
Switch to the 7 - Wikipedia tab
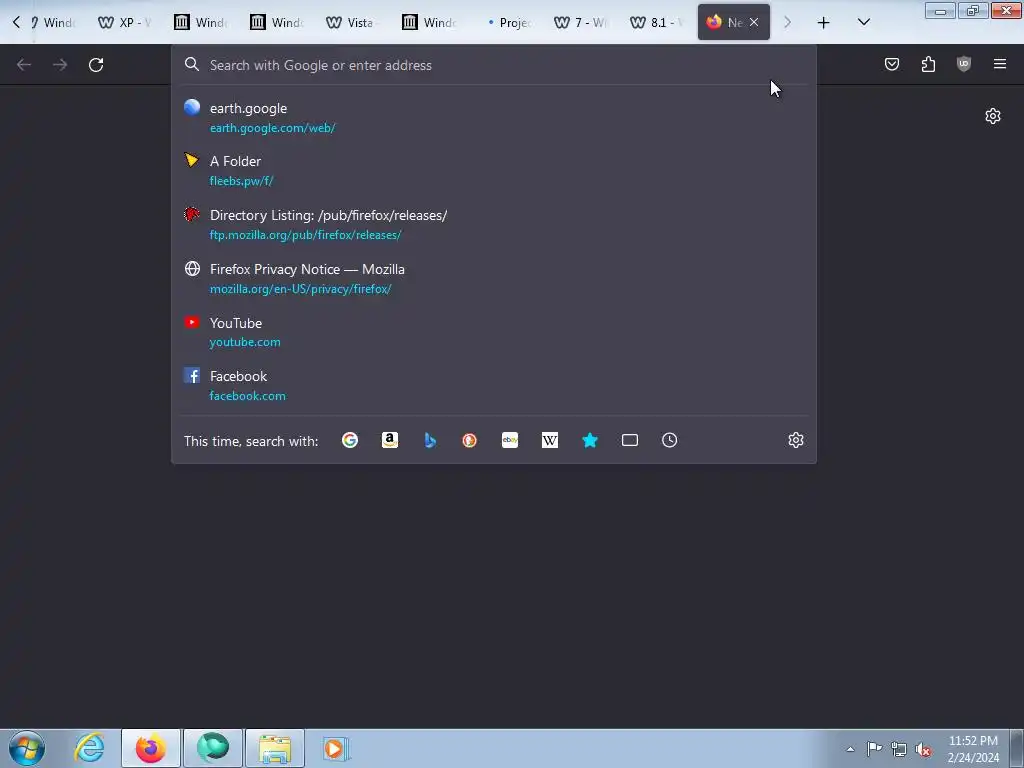pyautogui.click(x=581, y=22)
